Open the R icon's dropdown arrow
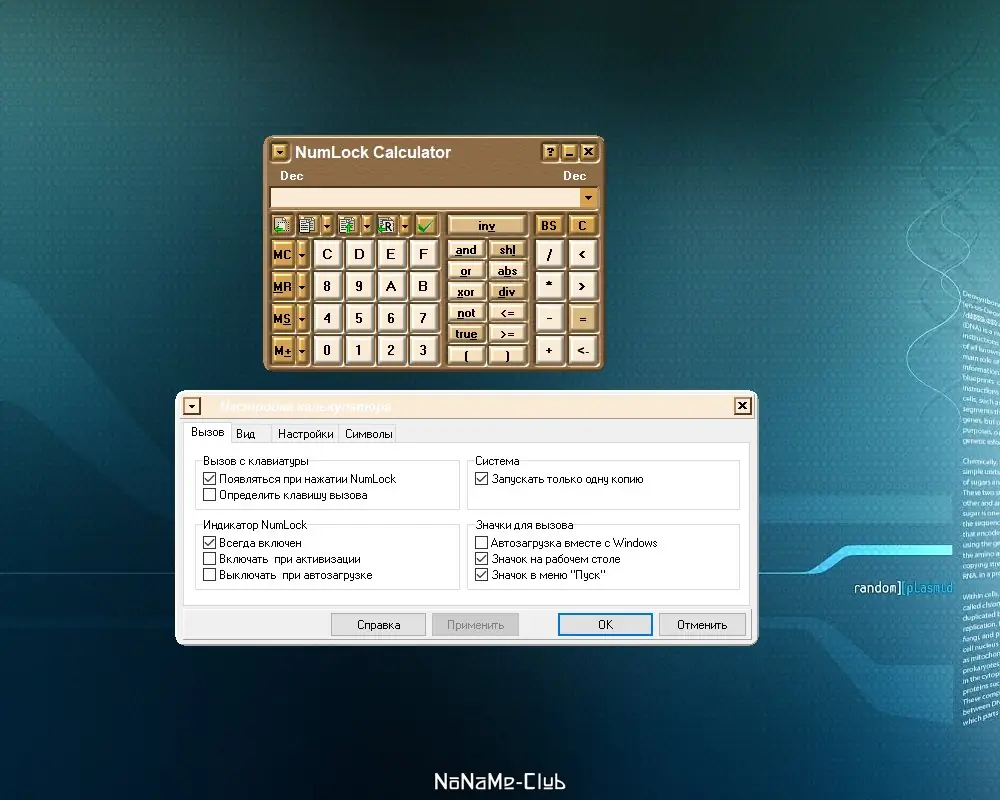The width and height of the screenshot is (1000, 800). point(405,225)
